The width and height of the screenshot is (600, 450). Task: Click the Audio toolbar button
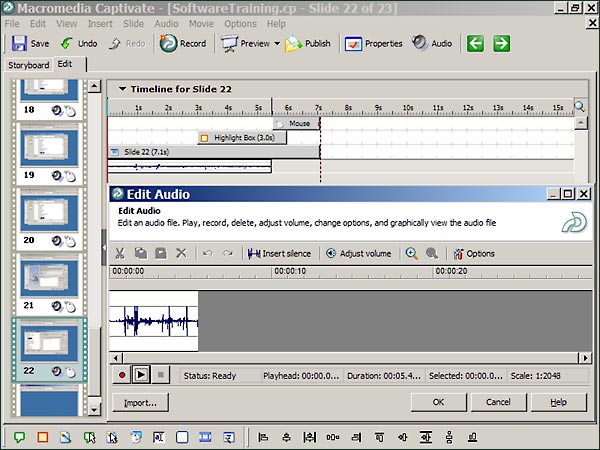point(432,44)
